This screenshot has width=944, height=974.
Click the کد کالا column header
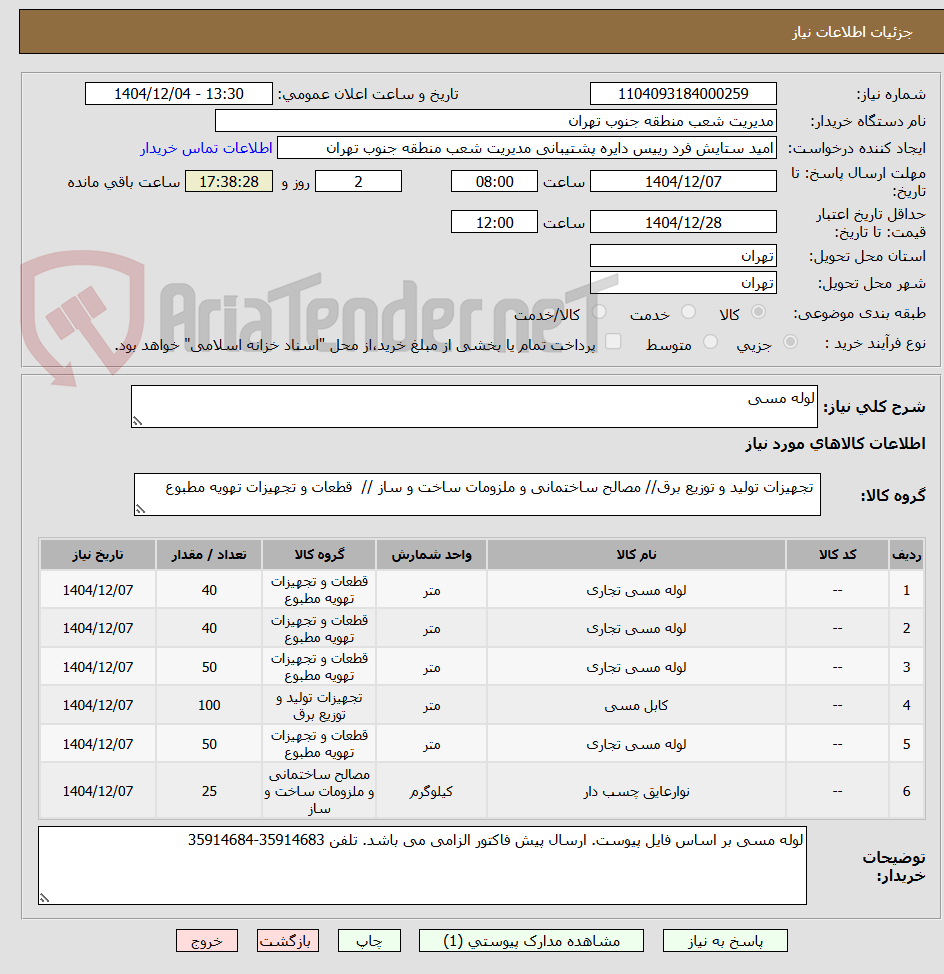tap(837, 555)
